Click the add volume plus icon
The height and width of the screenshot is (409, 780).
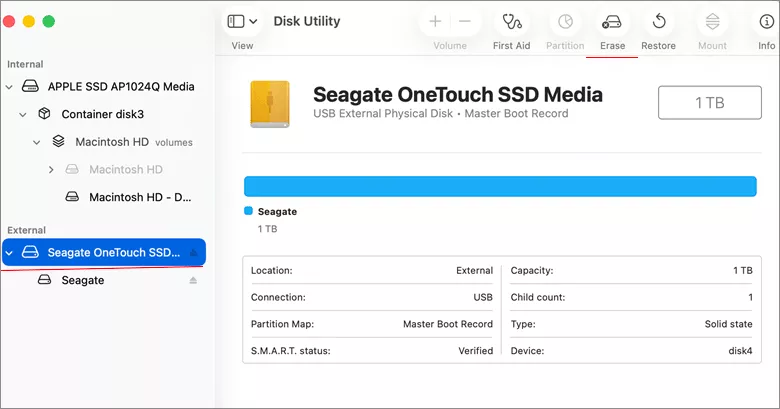point(435,21)
